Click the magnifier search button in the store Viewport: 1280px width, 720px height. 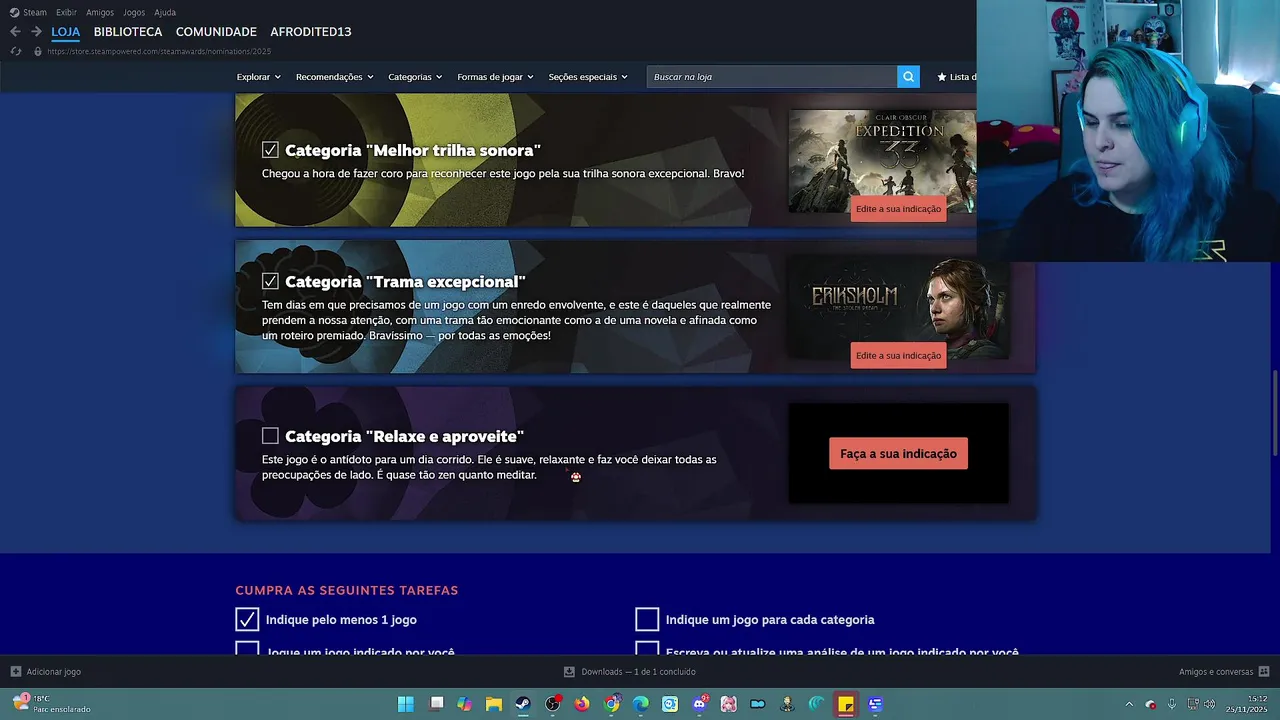[908, 77]
